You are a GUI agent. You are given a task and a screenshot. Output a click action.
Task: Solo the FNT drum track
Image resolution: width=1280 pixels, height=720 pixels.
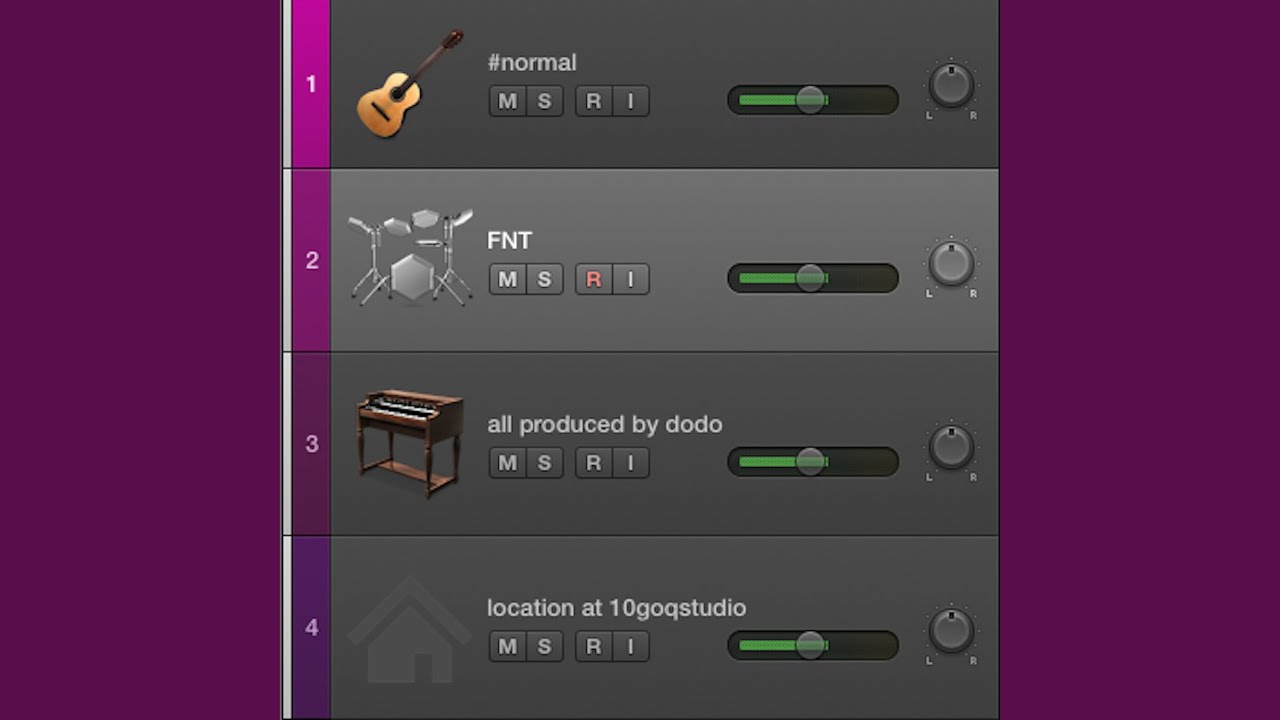[x=544, y=279]
